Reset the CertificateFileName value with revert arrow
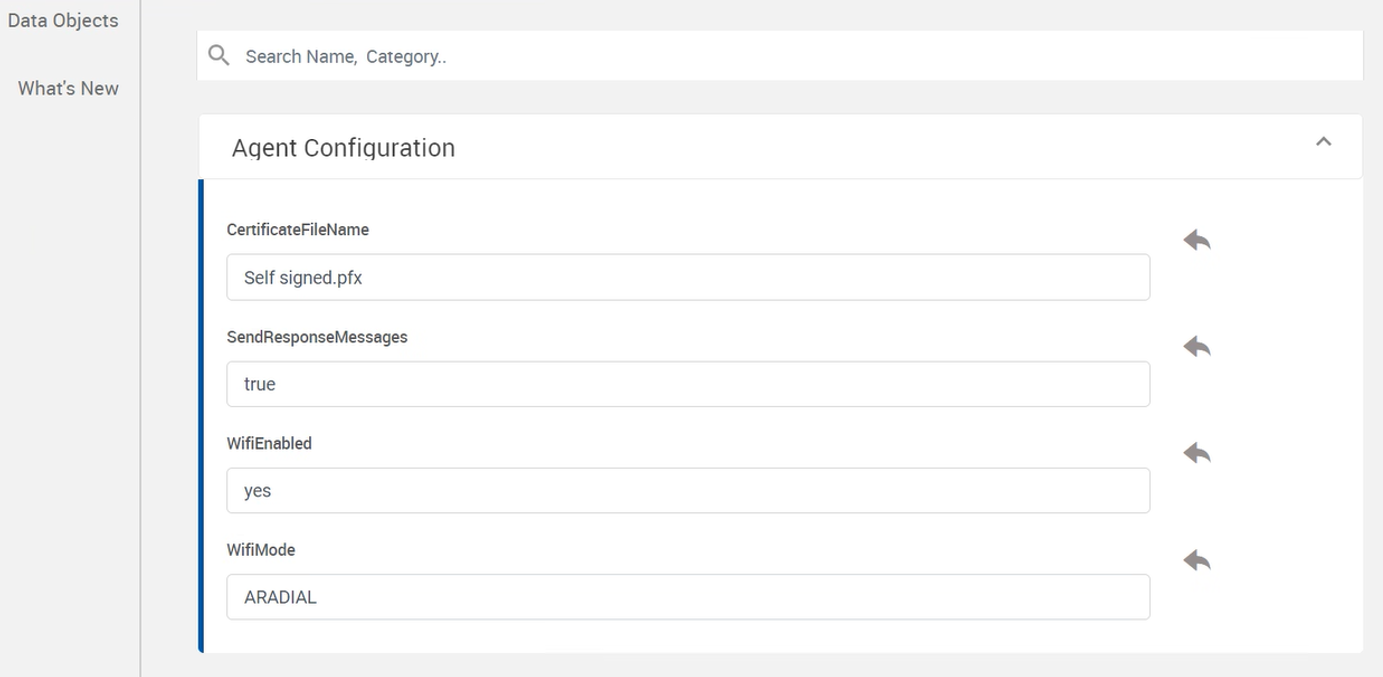Image resolution: width=1383 pixels, height=677 pixels. [x=1197, y=240]
